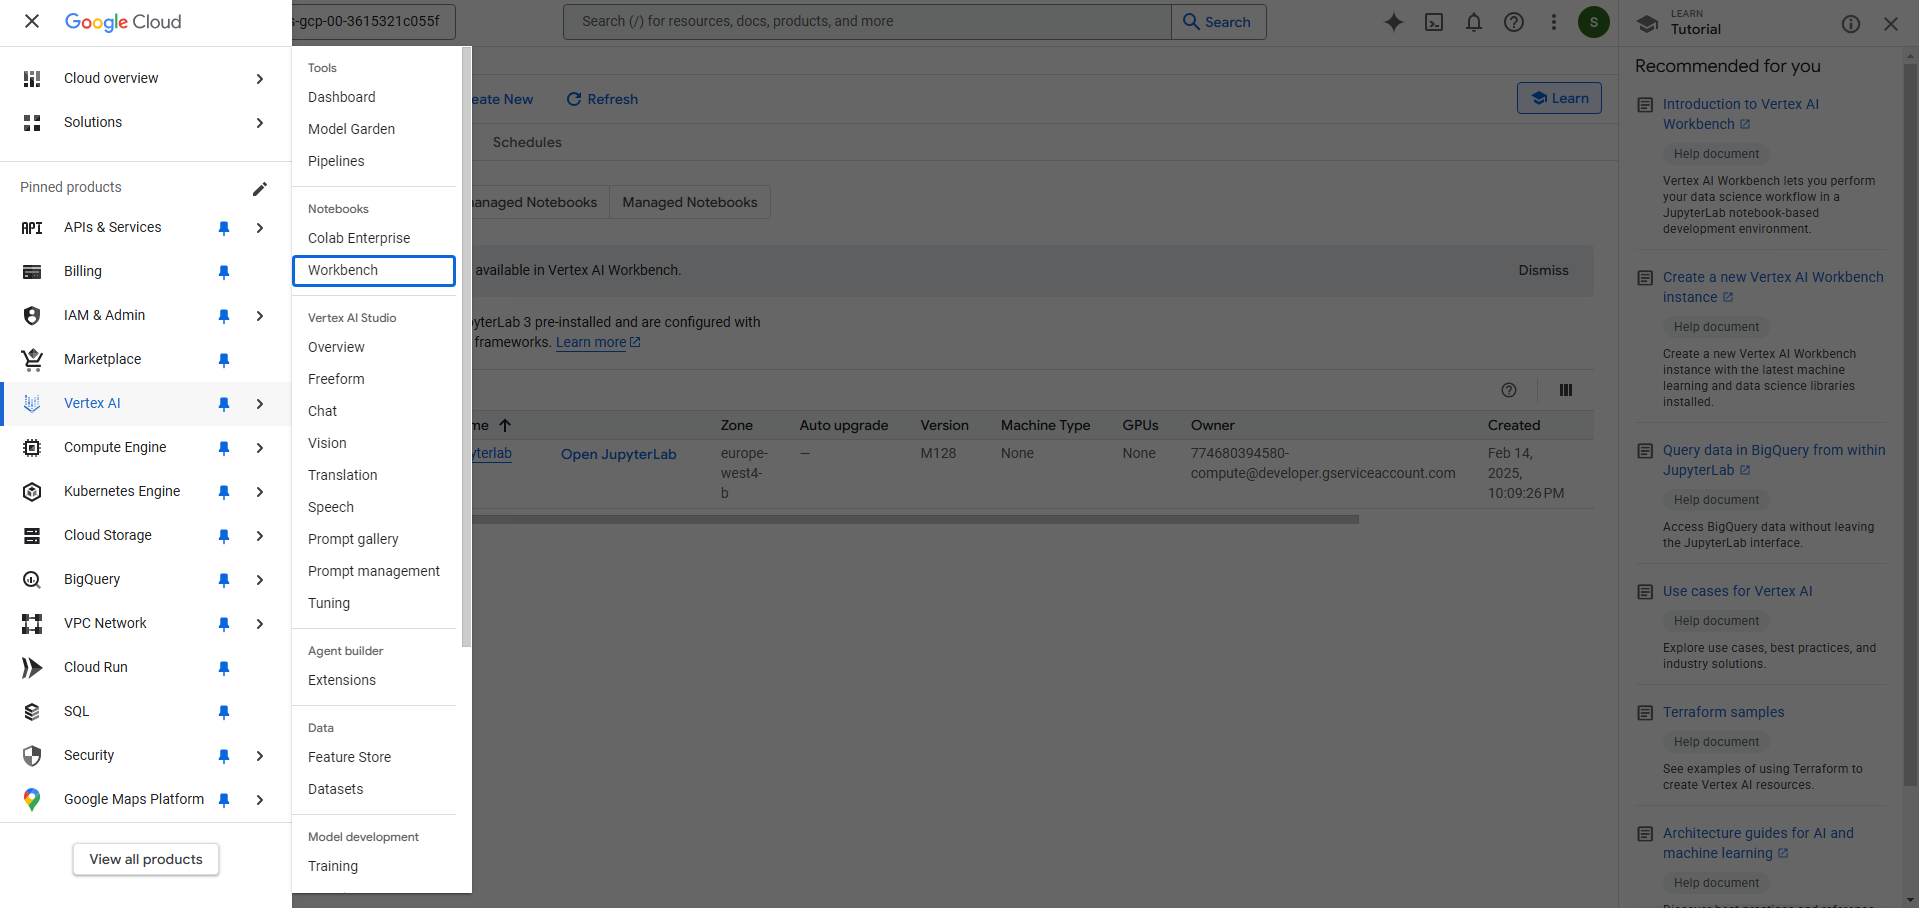Unpin Cloud Run

coord(224,668)
